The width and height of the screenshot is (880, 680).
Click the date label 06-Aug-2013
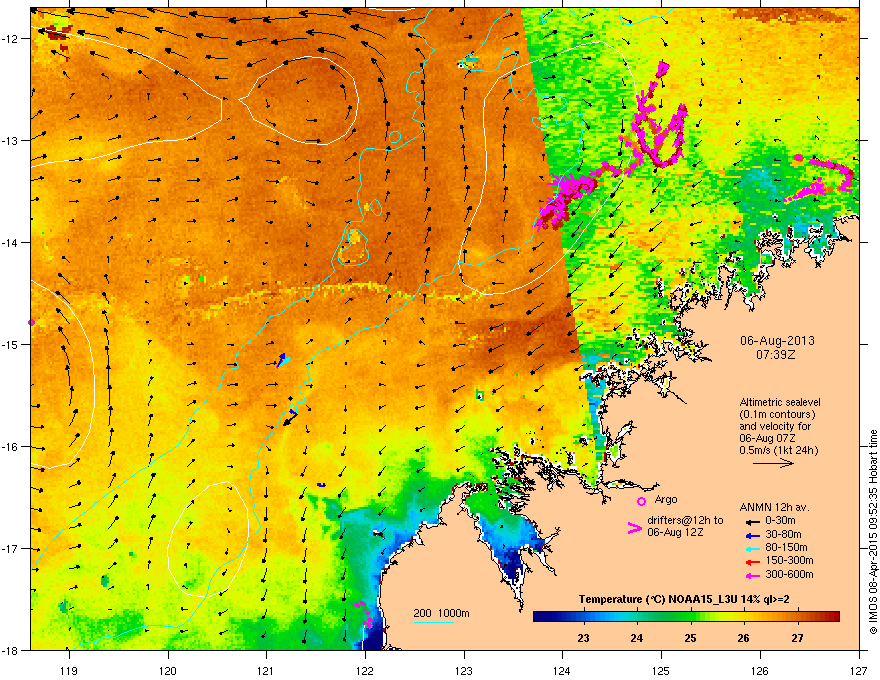click(777, 341)
